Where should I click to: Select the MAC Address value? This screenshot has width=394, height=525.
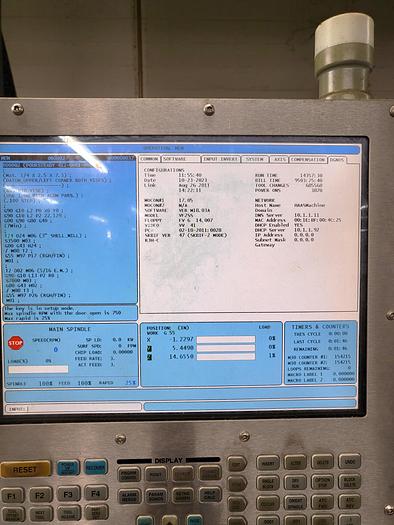(318, 220)
